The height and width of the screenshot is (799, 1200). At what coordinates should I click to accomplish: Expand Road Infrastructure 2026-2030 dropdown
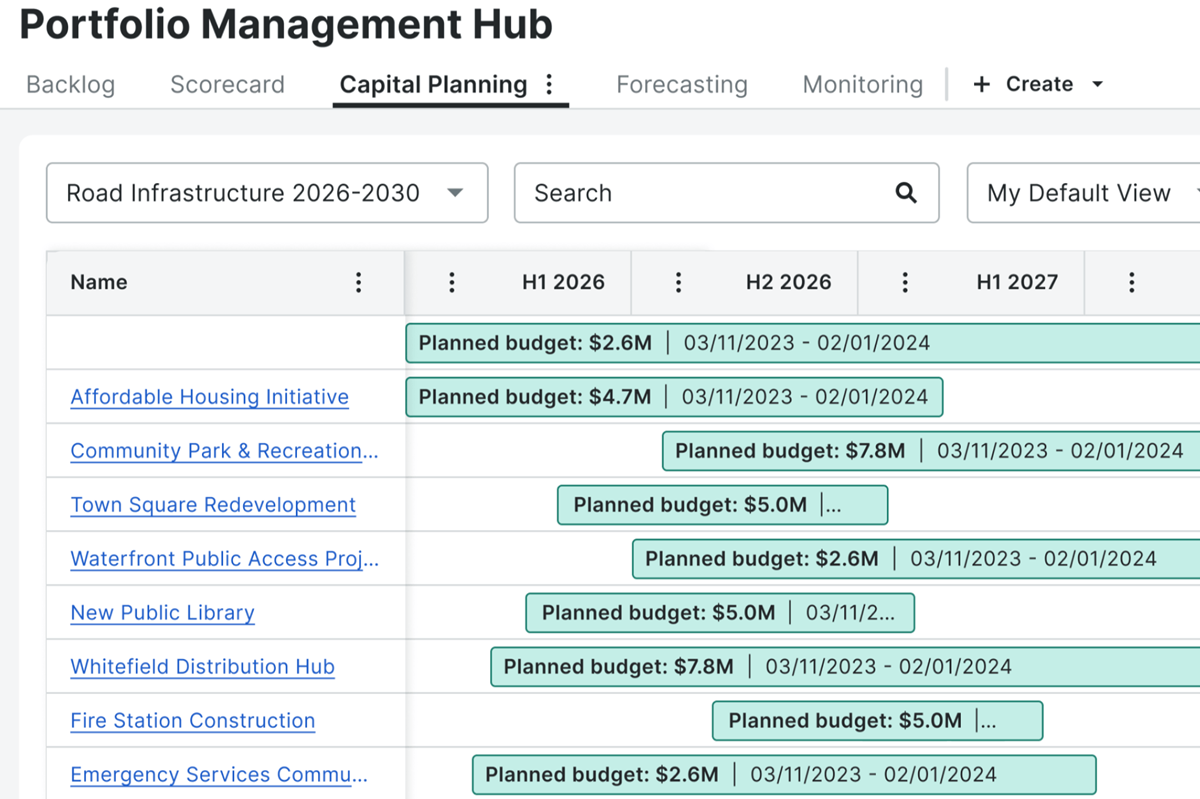[267, 193]
